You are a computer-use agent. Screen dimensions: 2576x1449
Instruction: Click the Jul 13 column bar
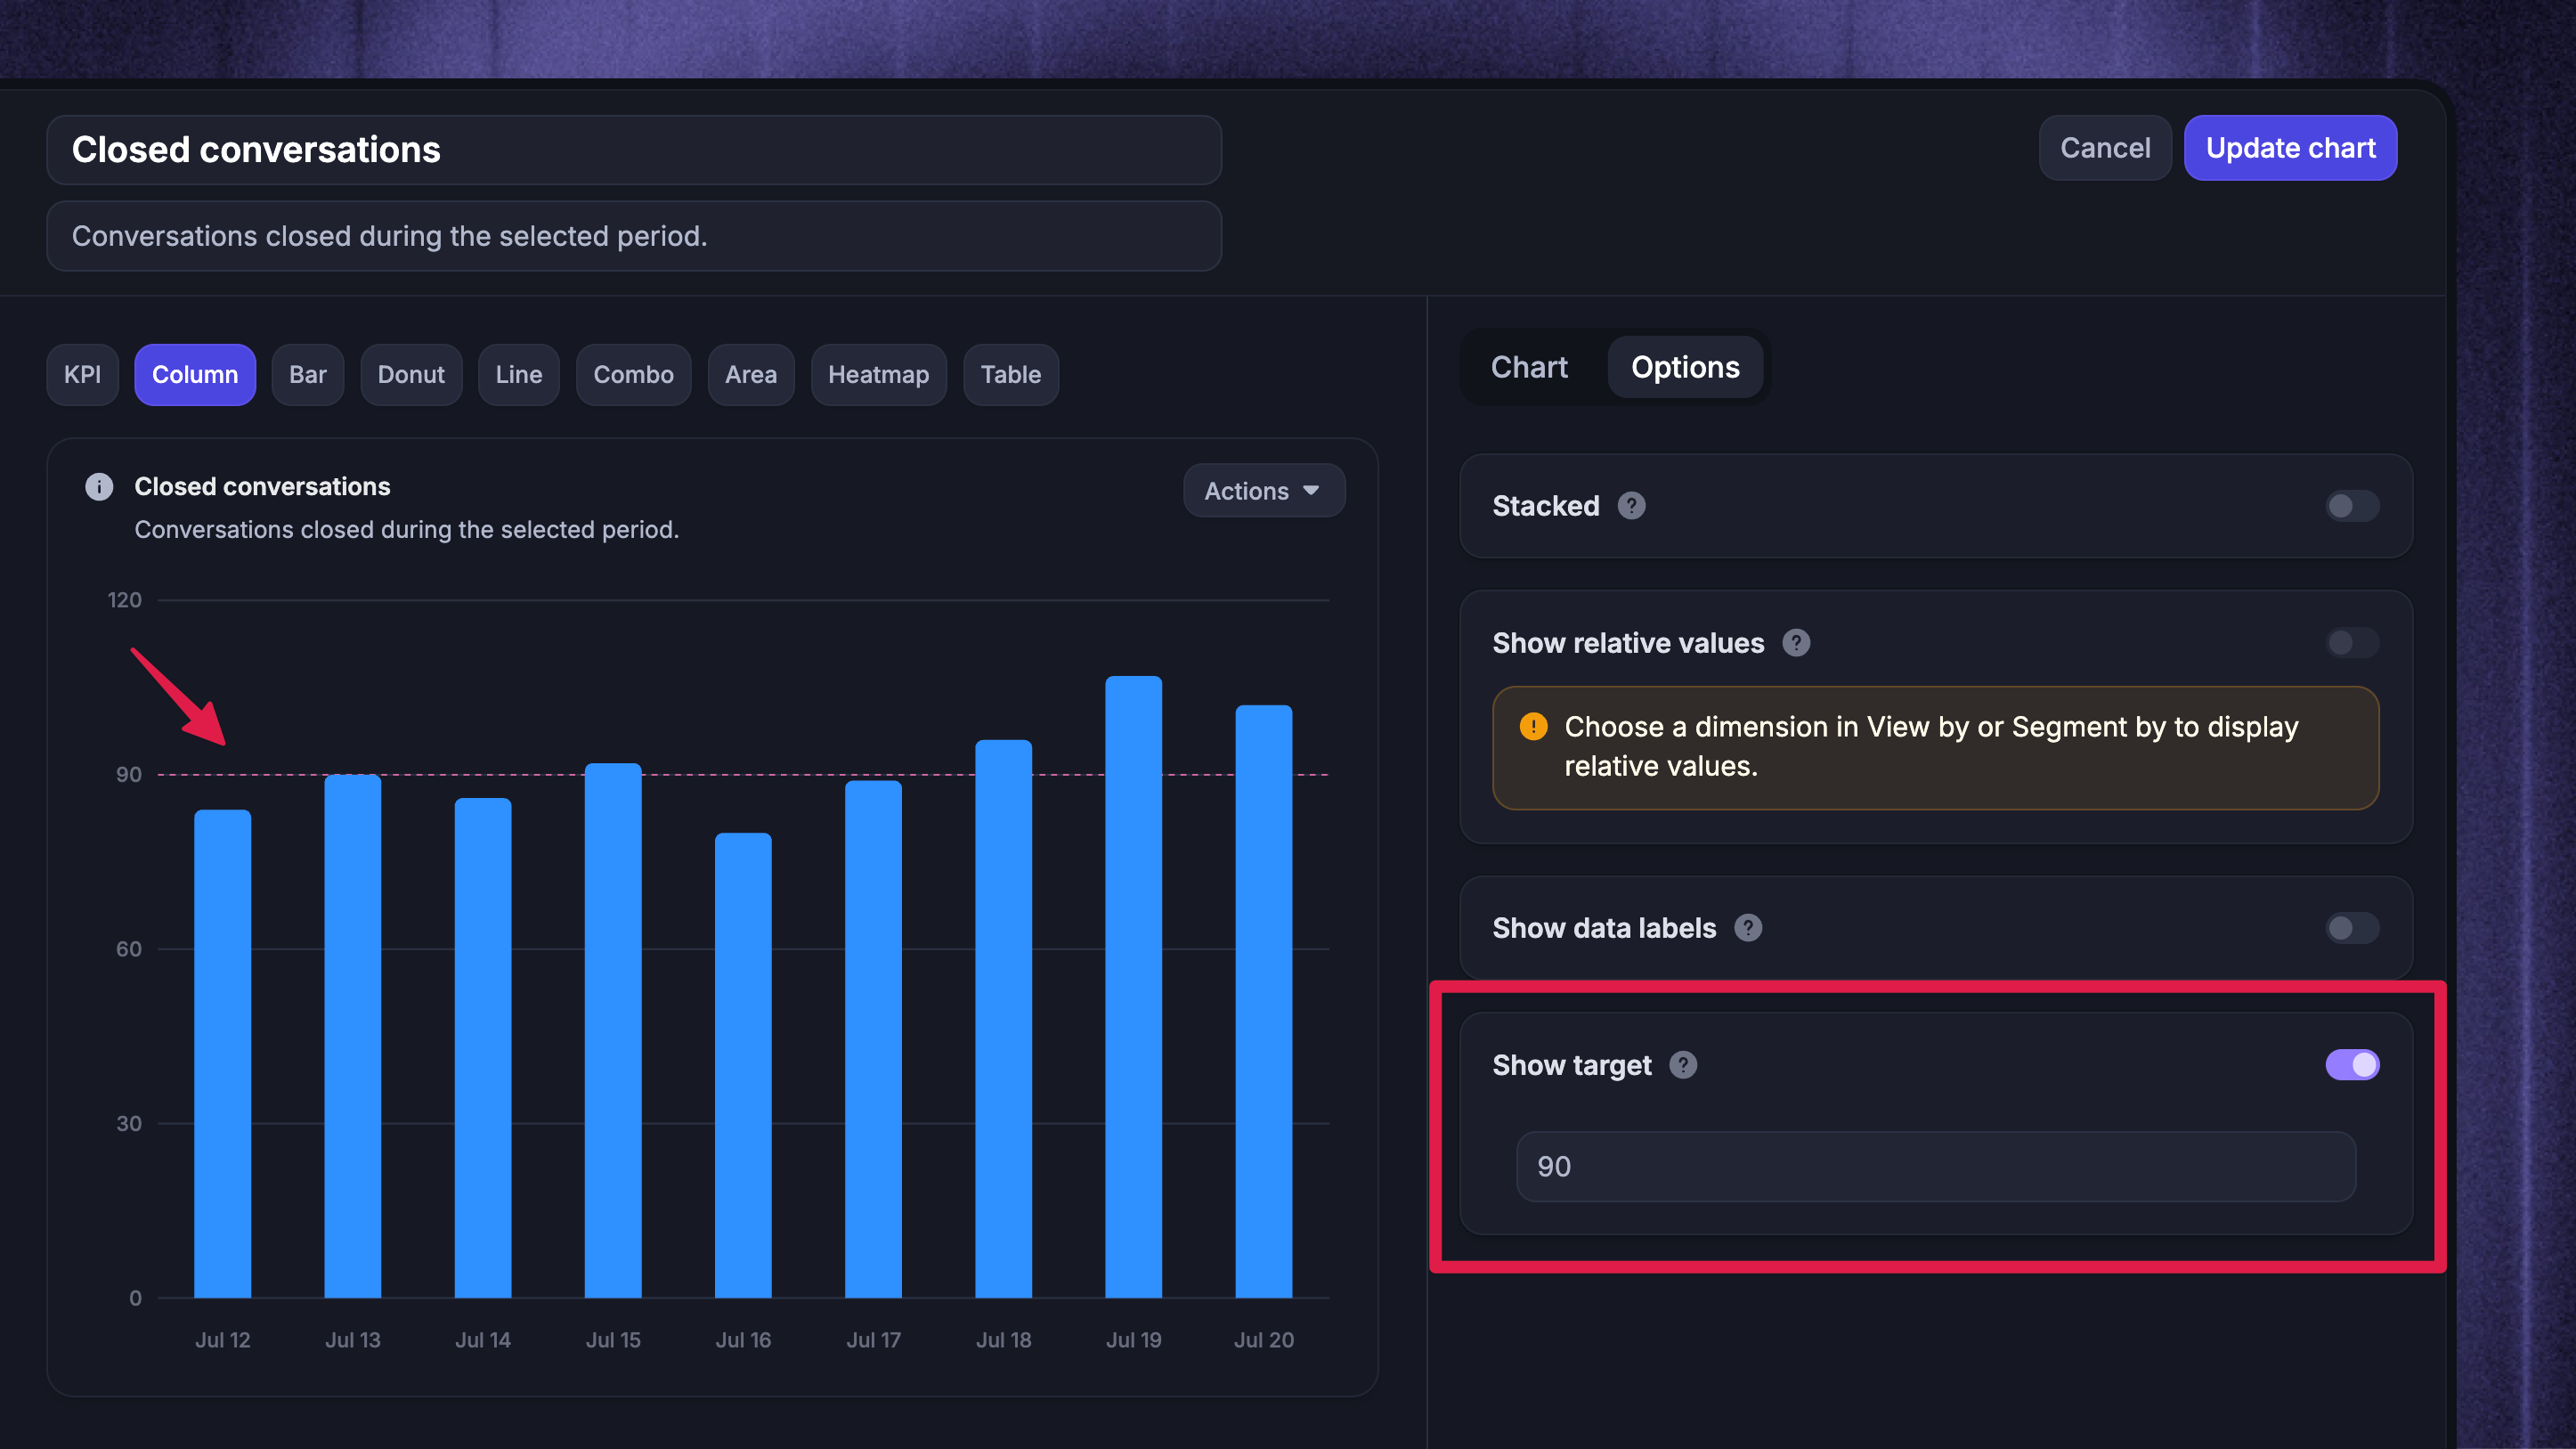click(353, 1036)
